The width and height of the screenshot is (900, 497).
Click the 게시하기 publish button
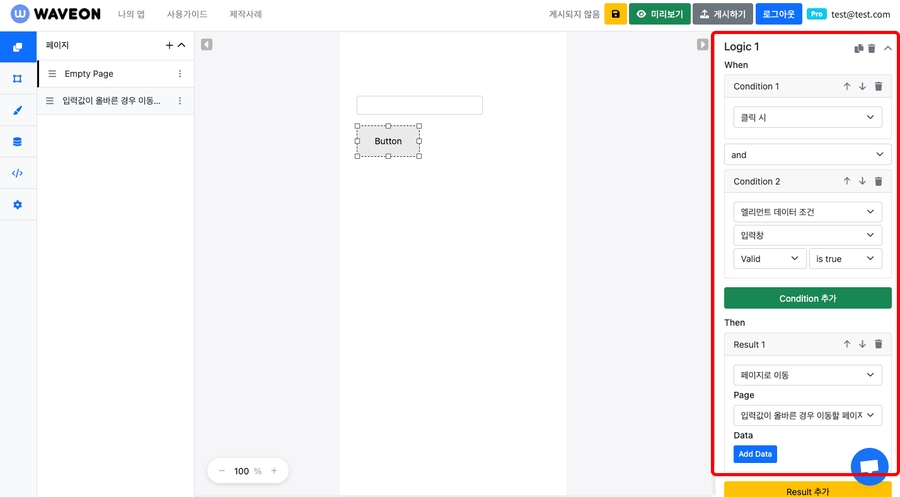(723, 14)
